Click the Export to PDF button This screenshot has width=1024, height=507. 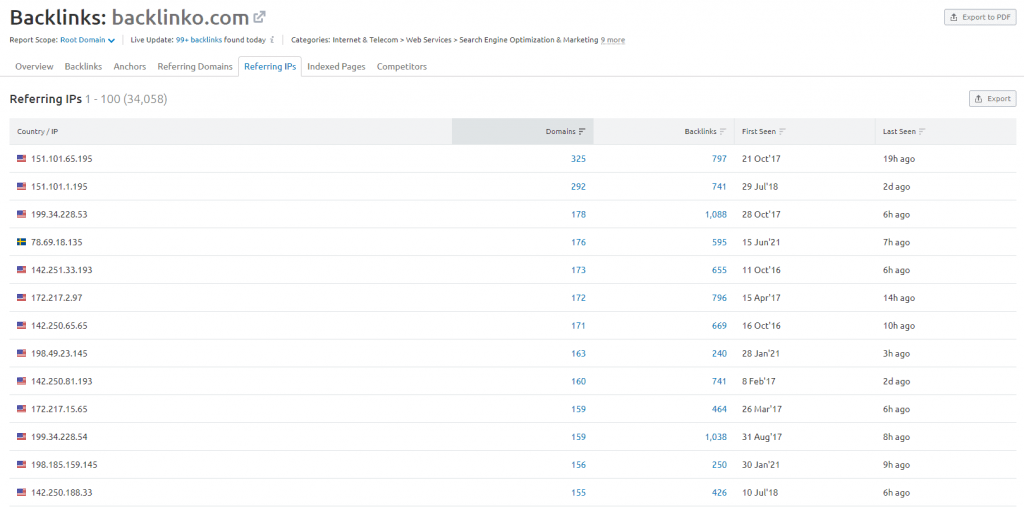click(x=980, y=17)
